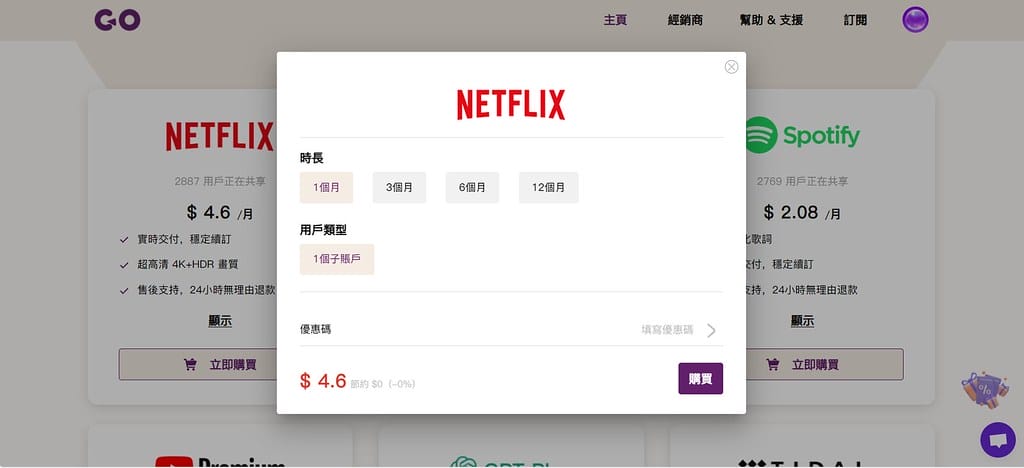This screenshot has height=468, width=1024.
Task: Go to 經銷商 in navigation
Action: point(685,20)
